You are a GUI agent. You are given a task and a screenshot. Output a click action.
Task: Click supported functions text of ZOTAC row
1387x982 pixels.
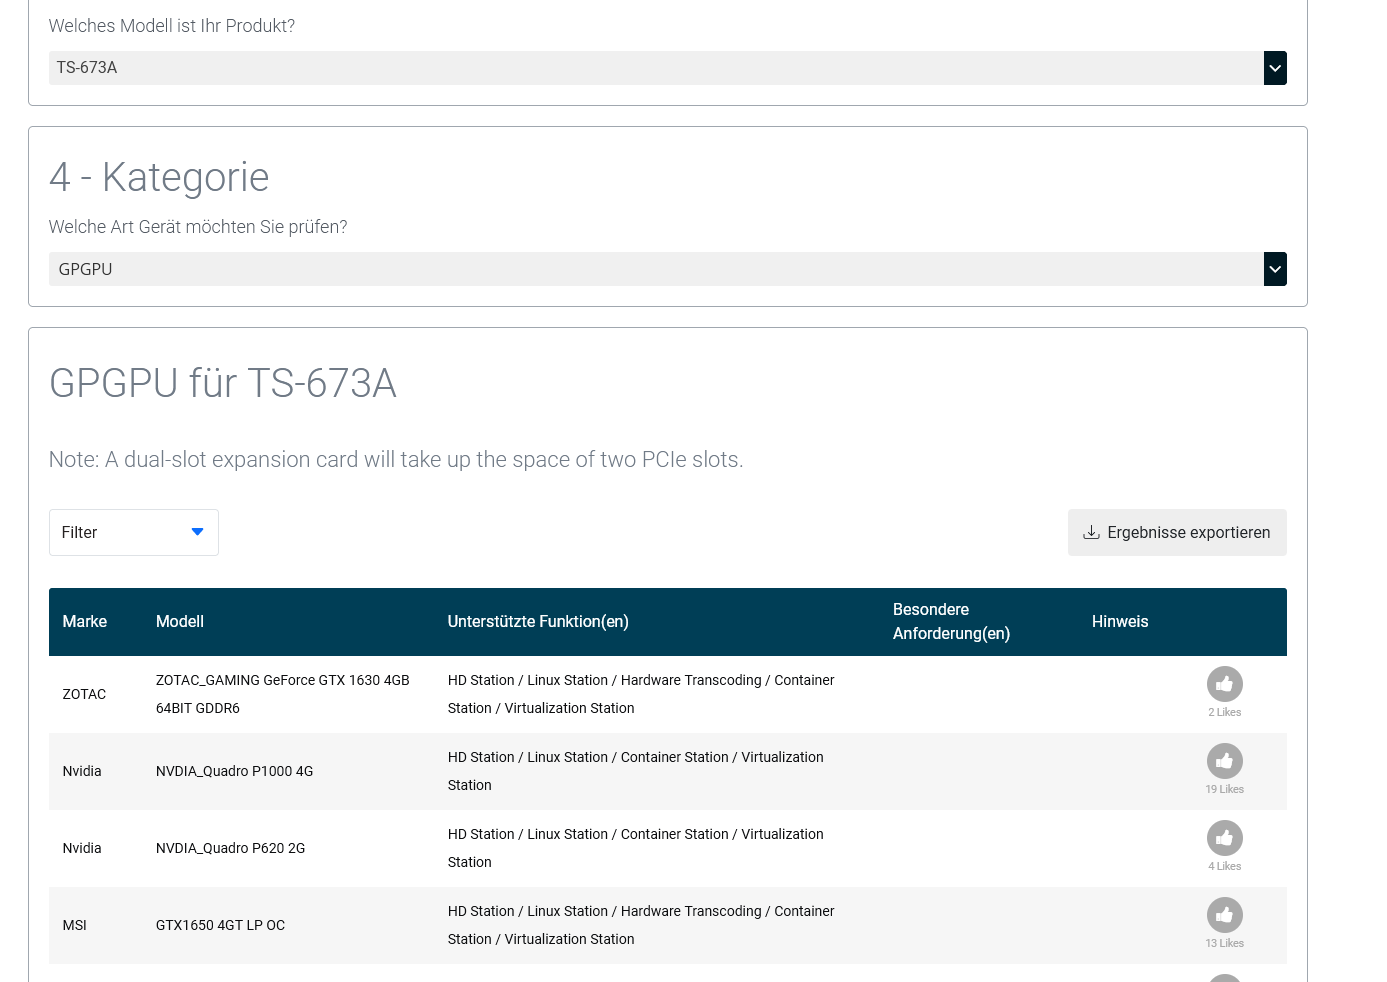point(641,694)
